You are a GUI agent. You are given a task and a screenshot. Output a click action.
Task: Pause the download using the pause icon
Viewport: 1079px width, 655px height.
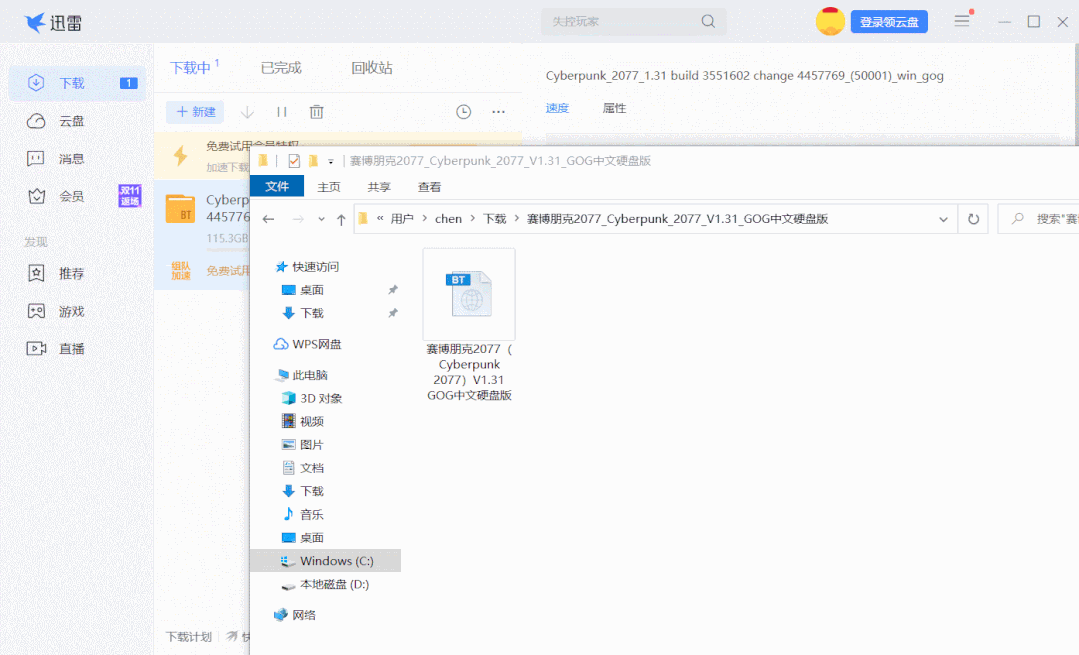281,111
